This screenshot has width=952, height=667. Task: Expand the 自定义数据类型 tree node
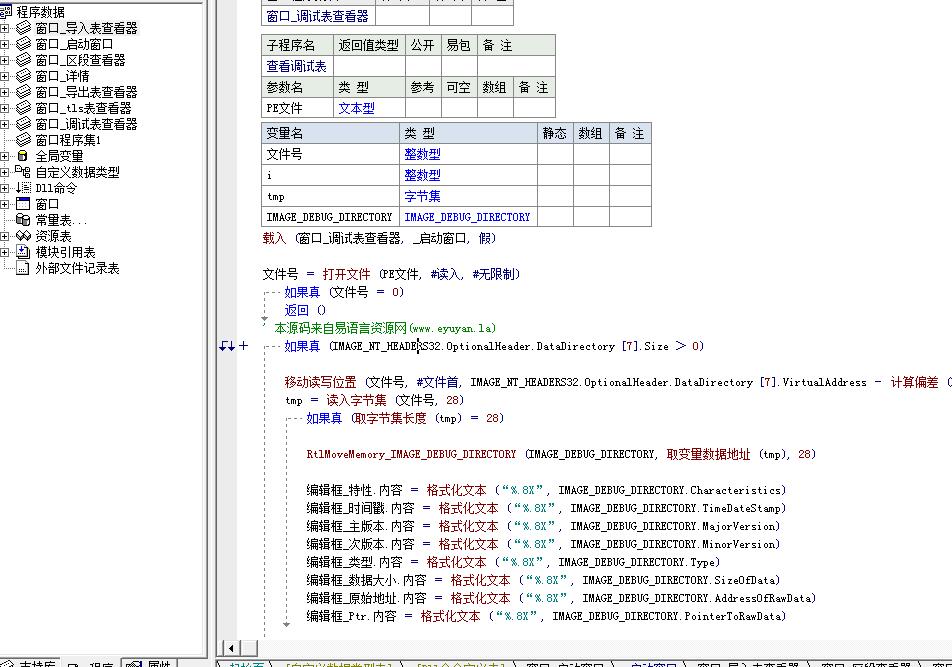pyautogui.click(x=4, y=172)
